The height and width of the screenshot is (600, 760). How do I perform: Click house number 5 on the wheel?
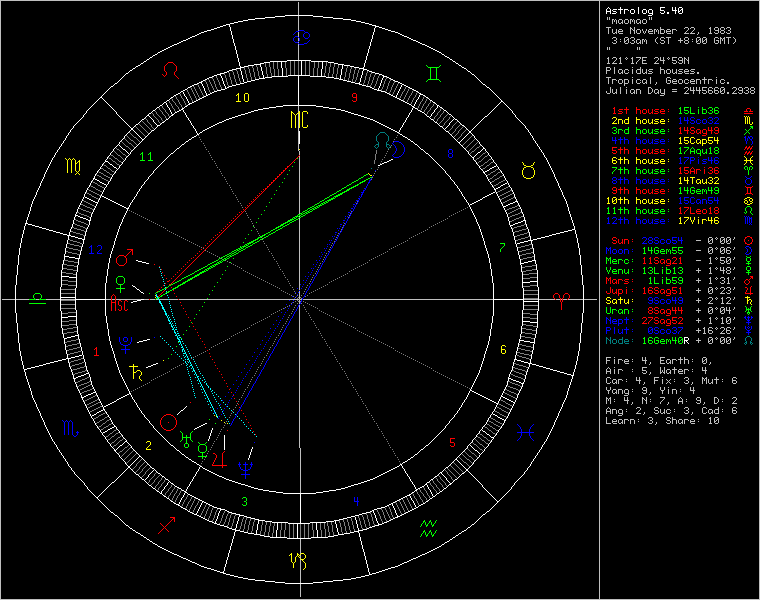coord(452,442)
